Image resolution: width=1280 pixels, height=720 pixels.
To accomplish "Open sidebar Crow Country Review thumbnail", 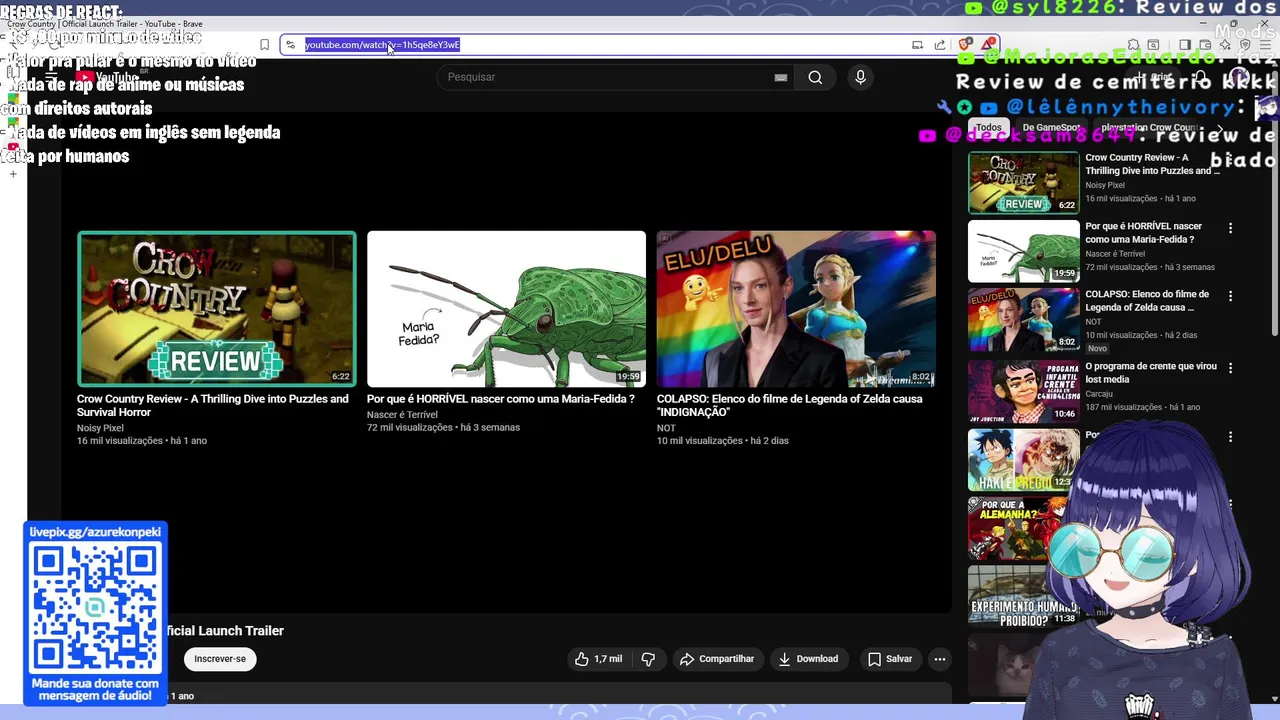I will pyautogui.click(x=1023, y=183).
